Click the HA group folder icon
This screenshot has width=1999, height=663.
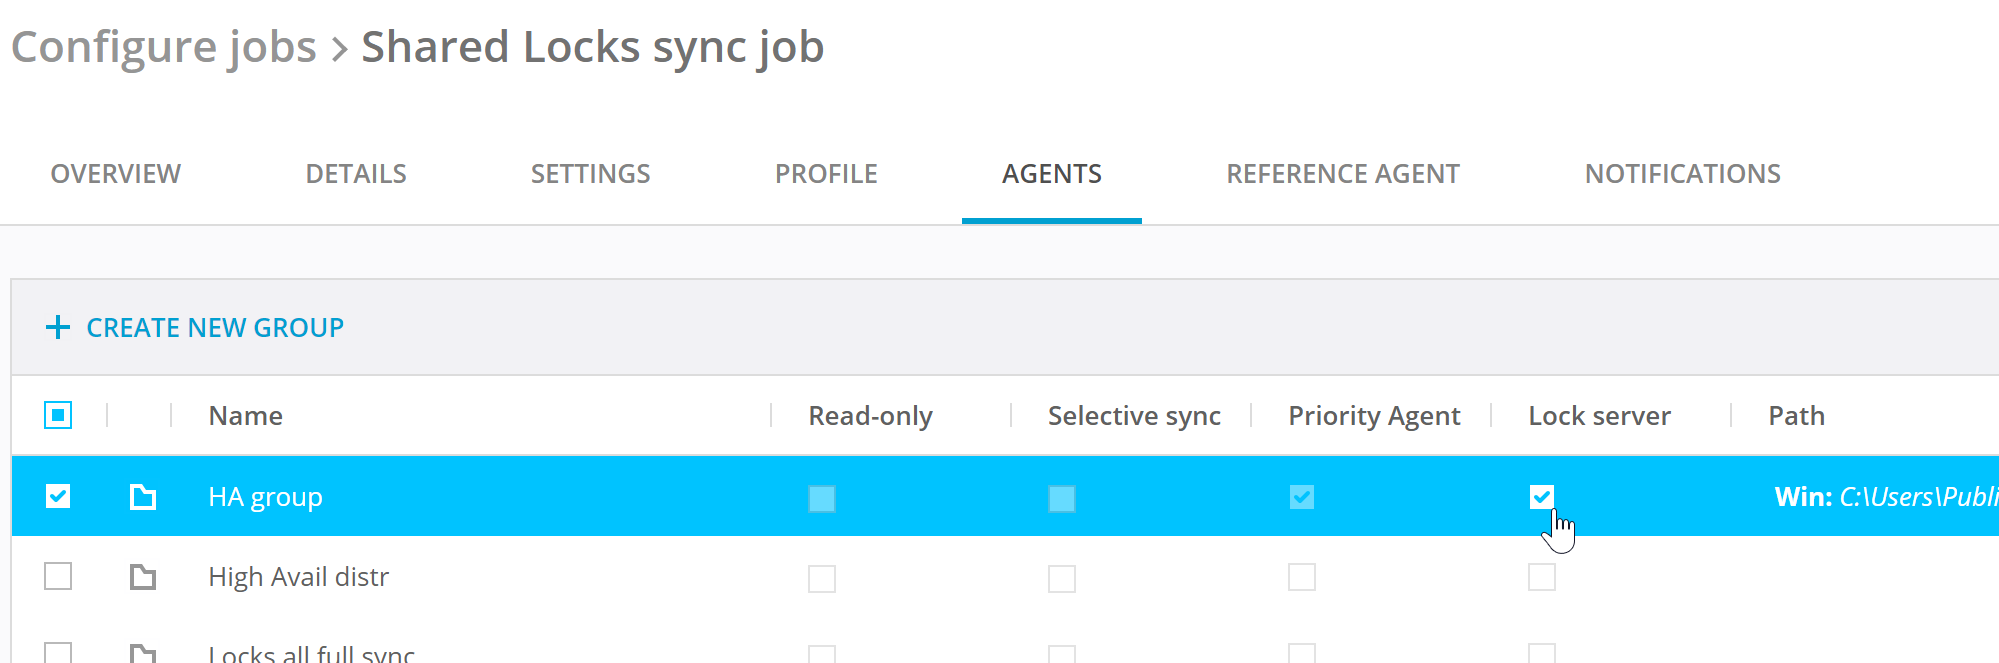click(x=143, y=497)
